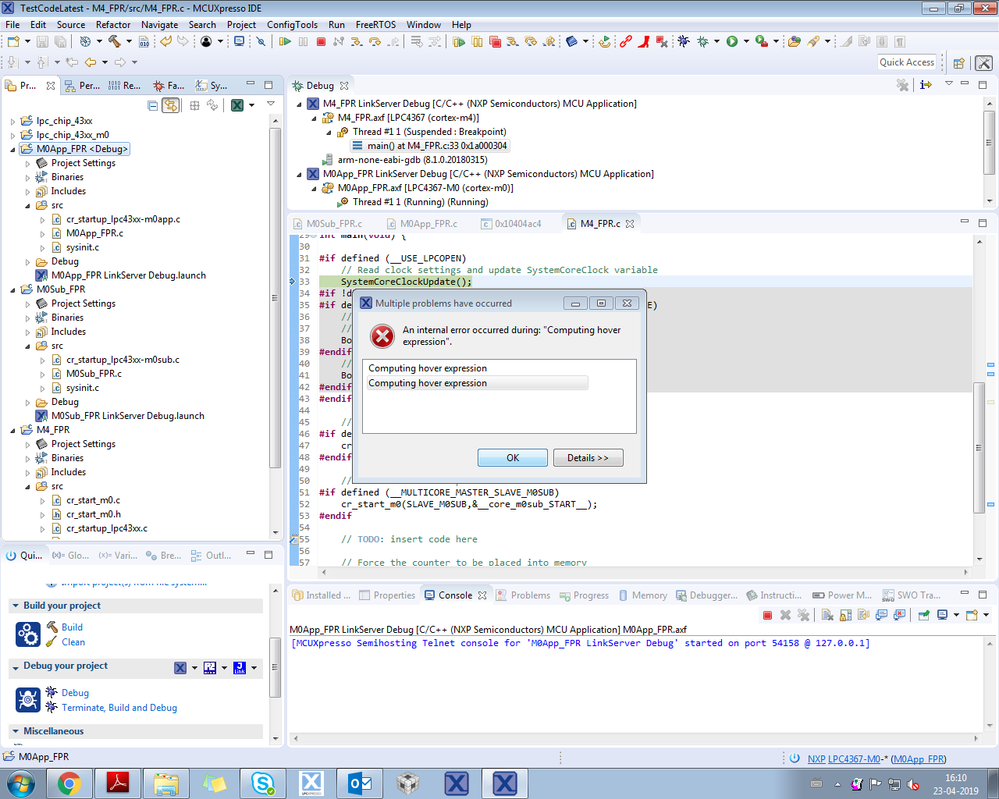This screenshot has width=999, height=799.
Task: Click the restart icon in toolbar
Action: click(x=604, y=42)
